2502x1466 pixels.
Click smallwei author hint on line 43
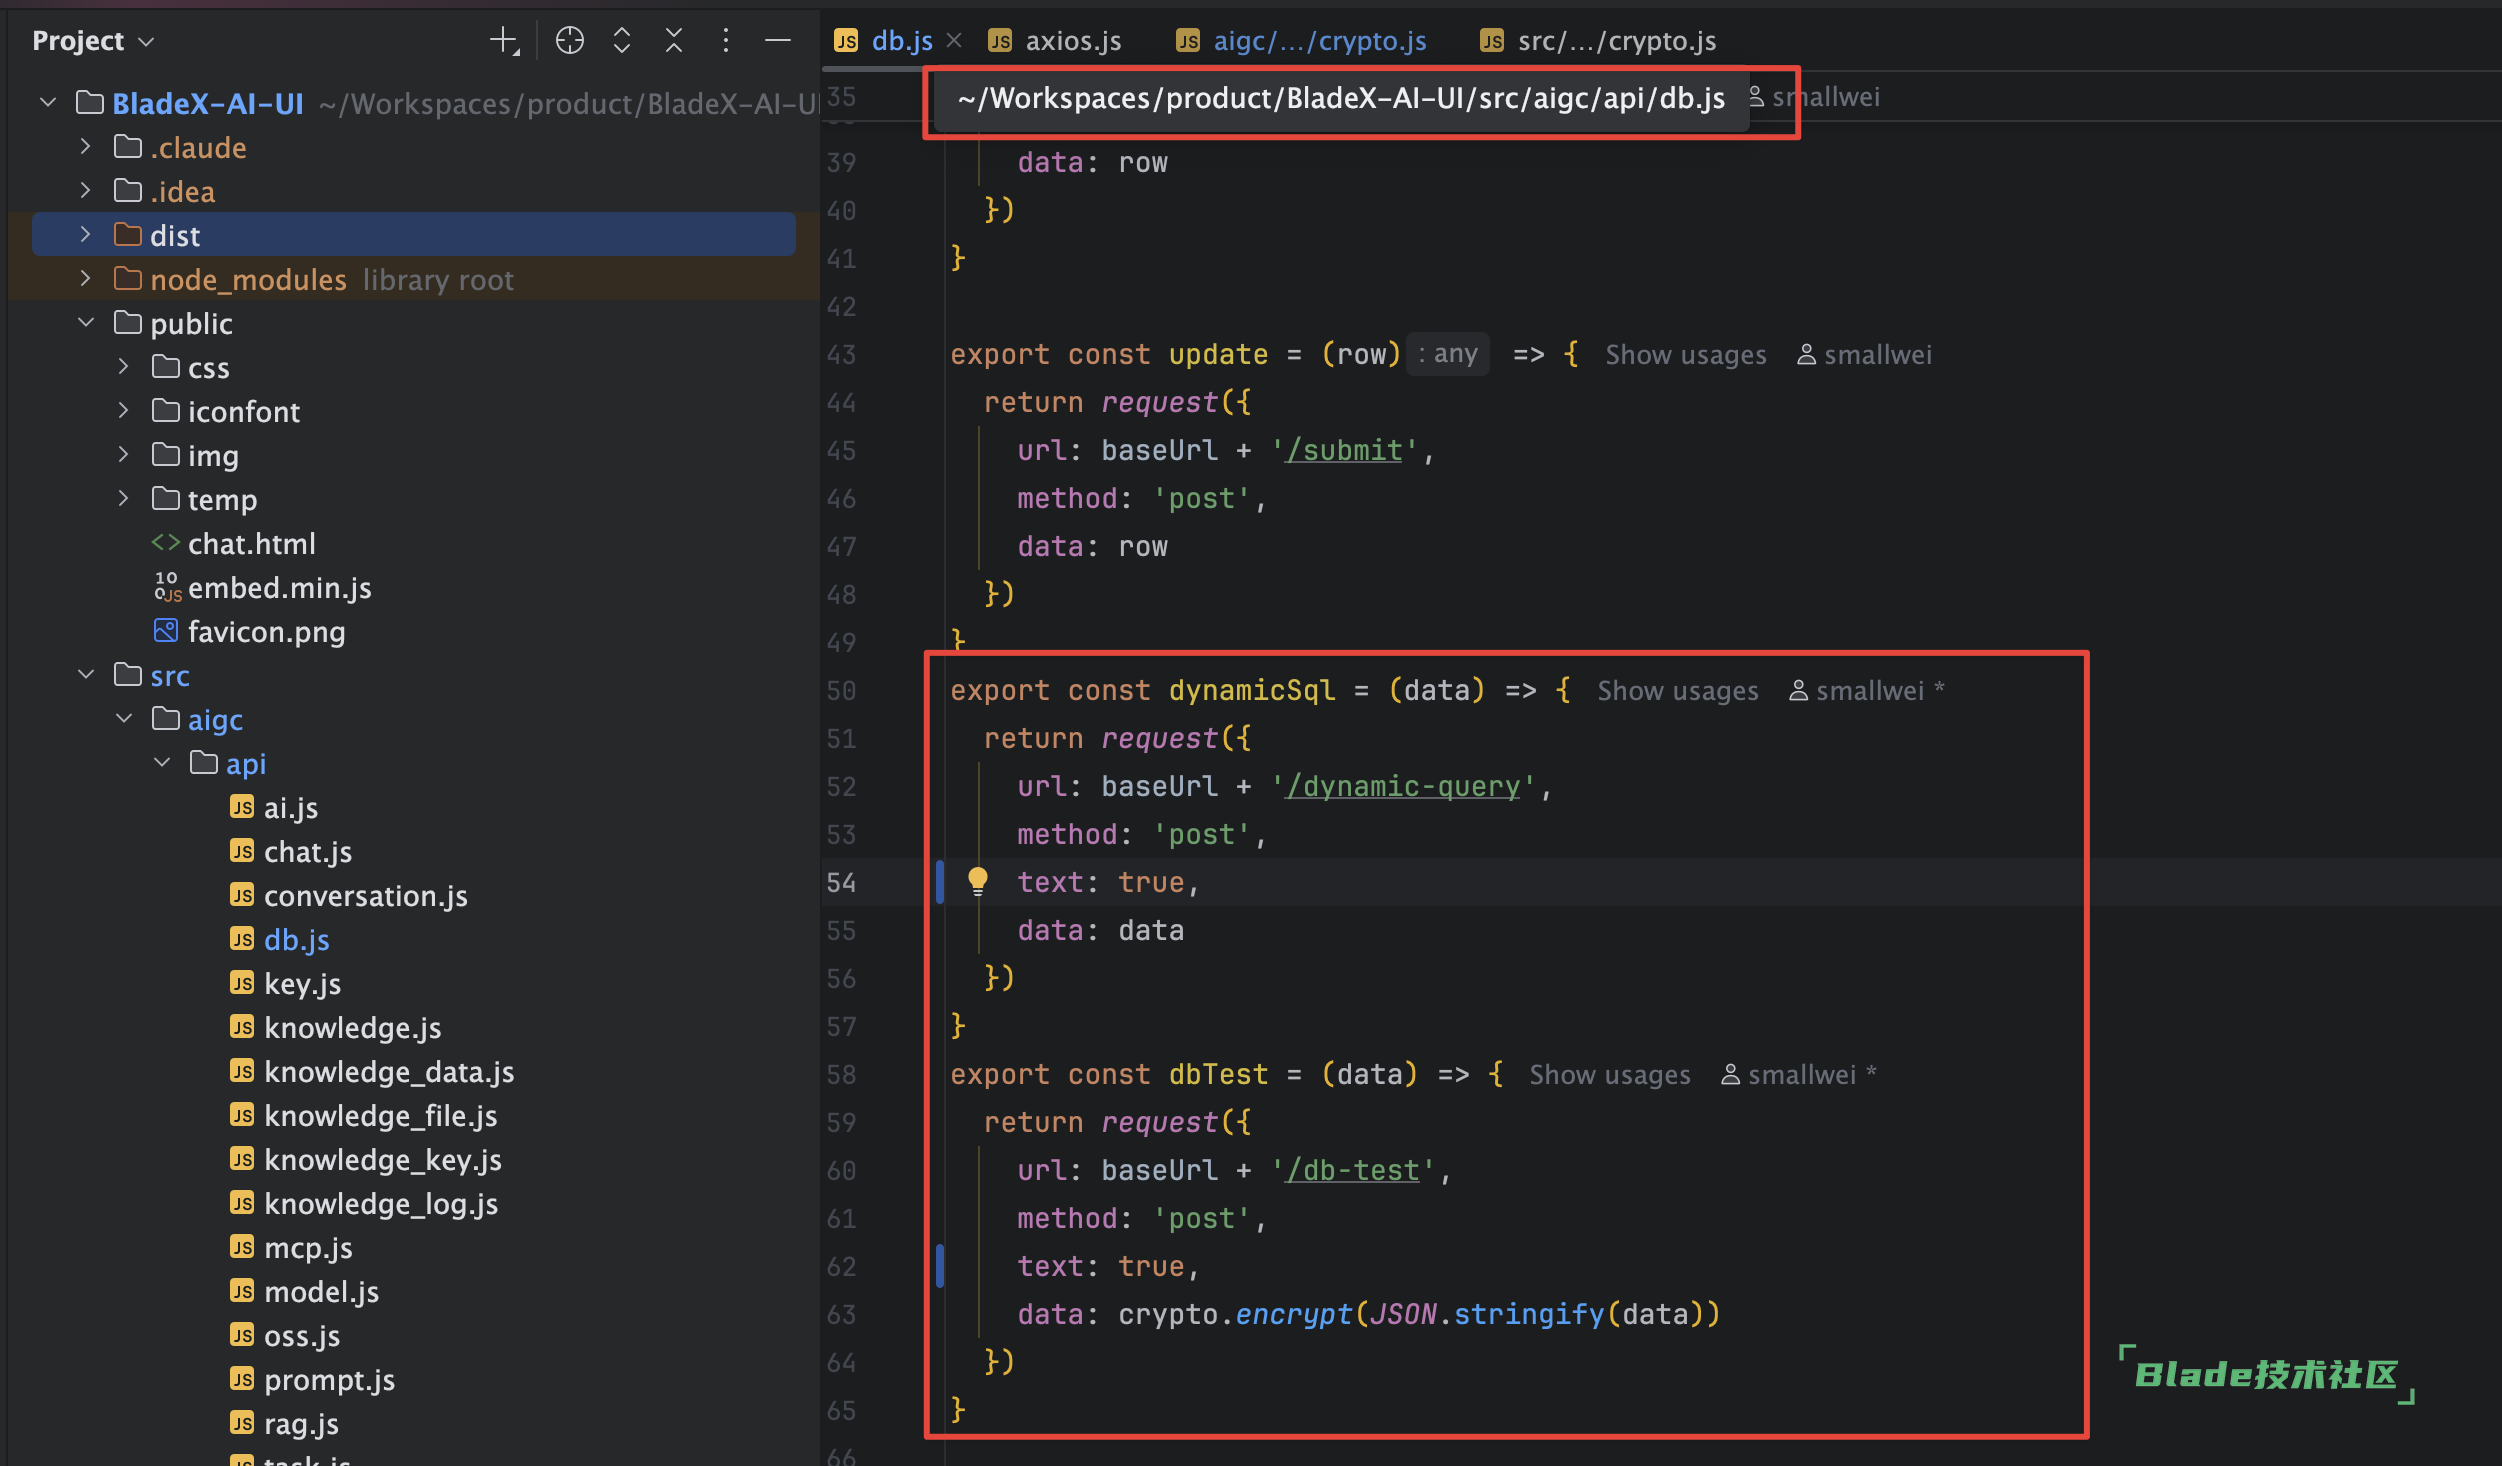pyautogui.click(x=1865, y=355)
